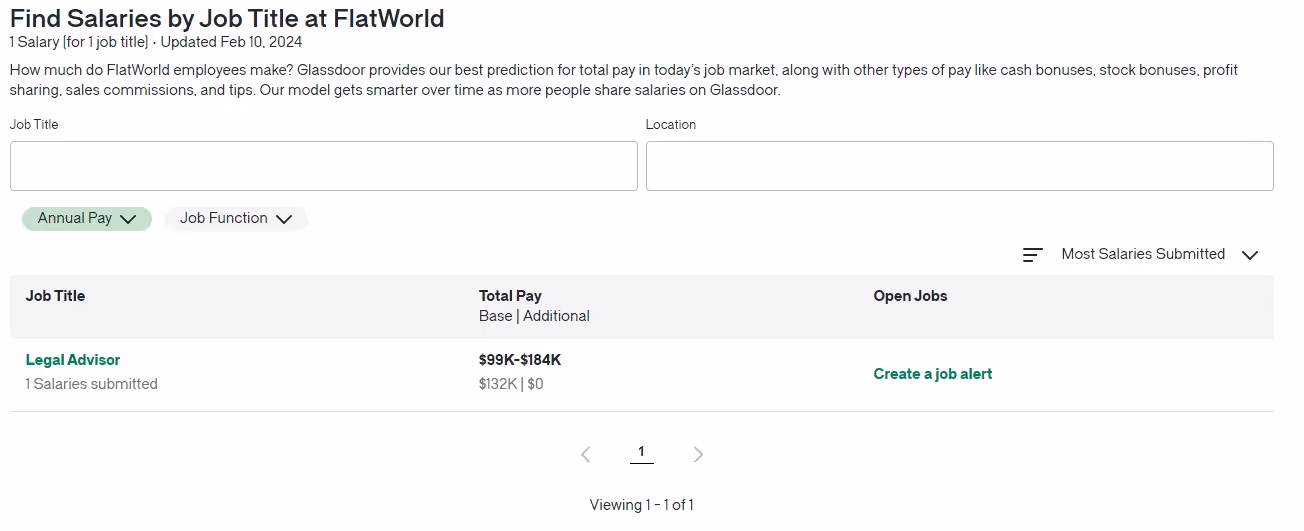This screenshot has width=1304, height=531.
Task: Open the Most Salaries Submitted sort dropdown
Action: (1159, 254)
